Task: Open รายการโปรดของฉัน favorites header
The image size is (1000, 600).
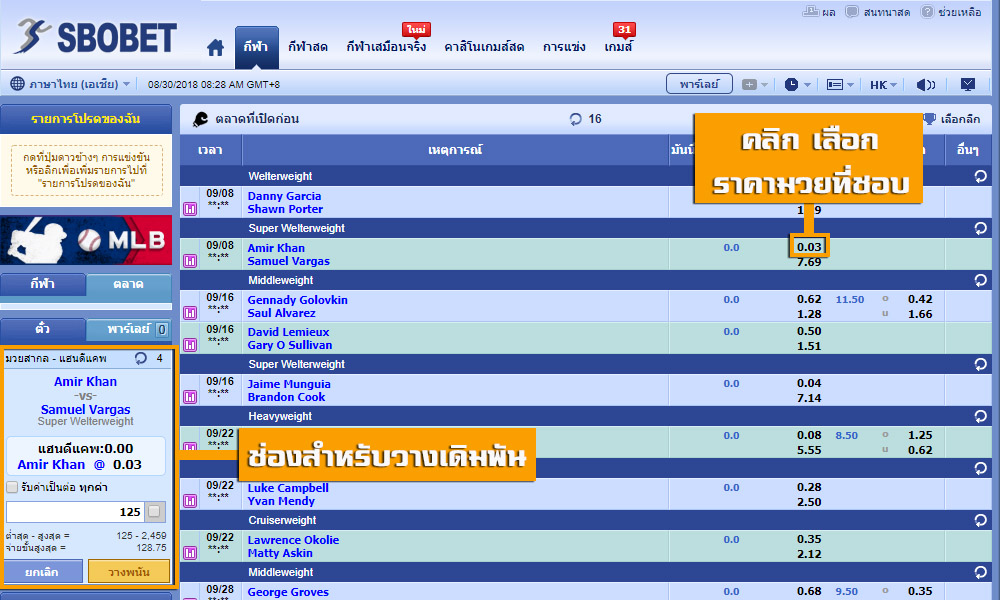Action: pos(85,119)
